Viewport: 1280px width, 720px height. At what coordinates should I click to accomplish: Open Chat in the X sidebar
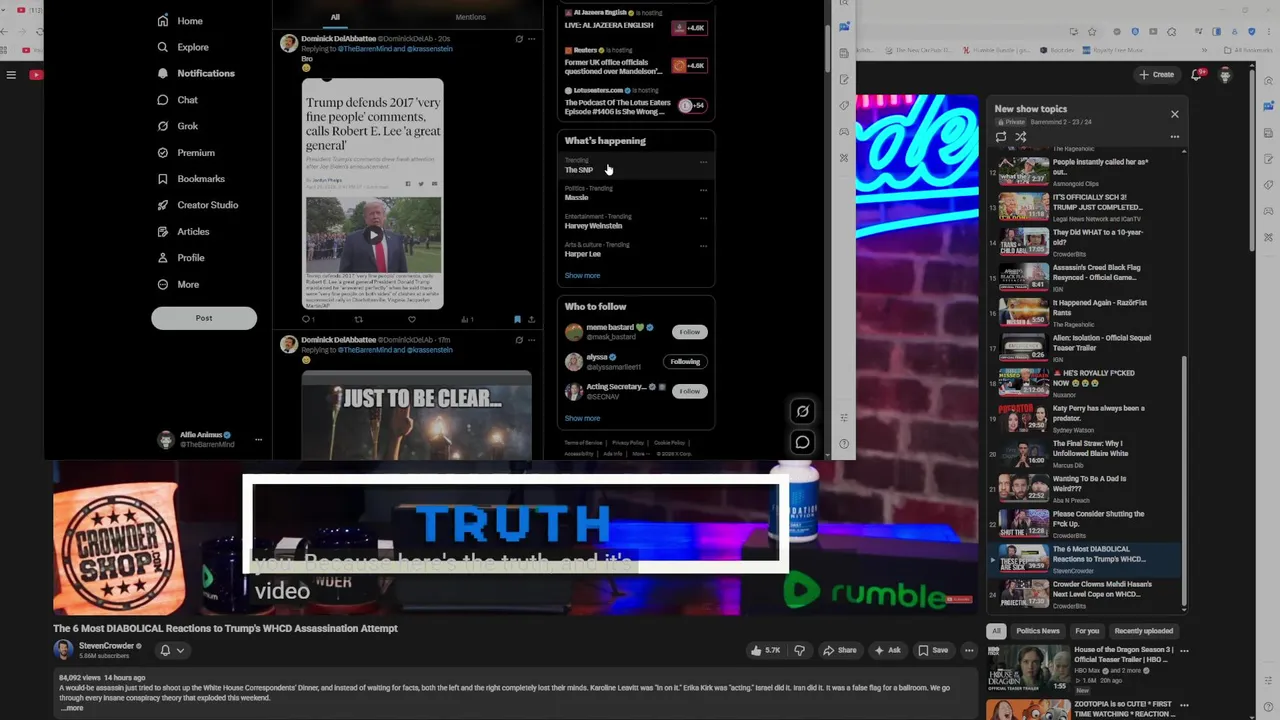[x=178, y=100]
